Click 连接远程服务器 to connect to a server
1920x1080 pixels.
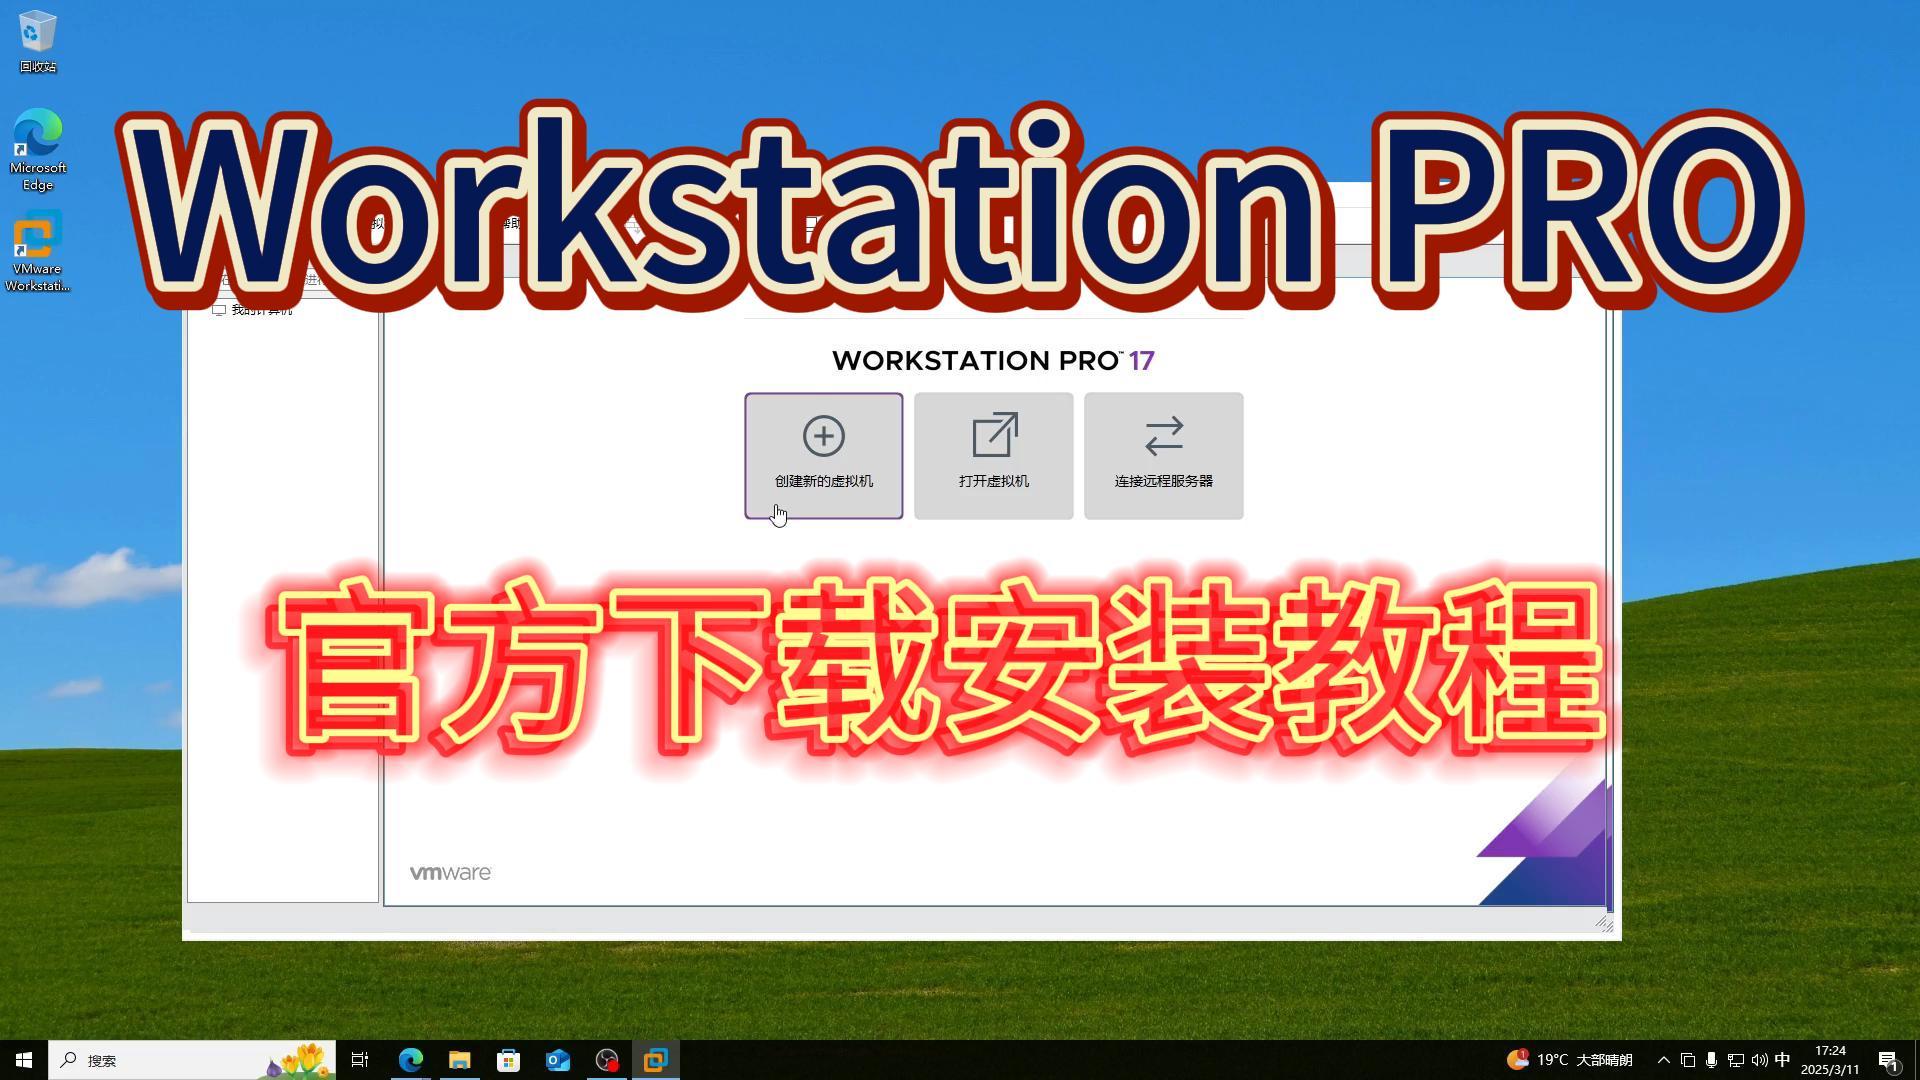[x=1163, y=455]
